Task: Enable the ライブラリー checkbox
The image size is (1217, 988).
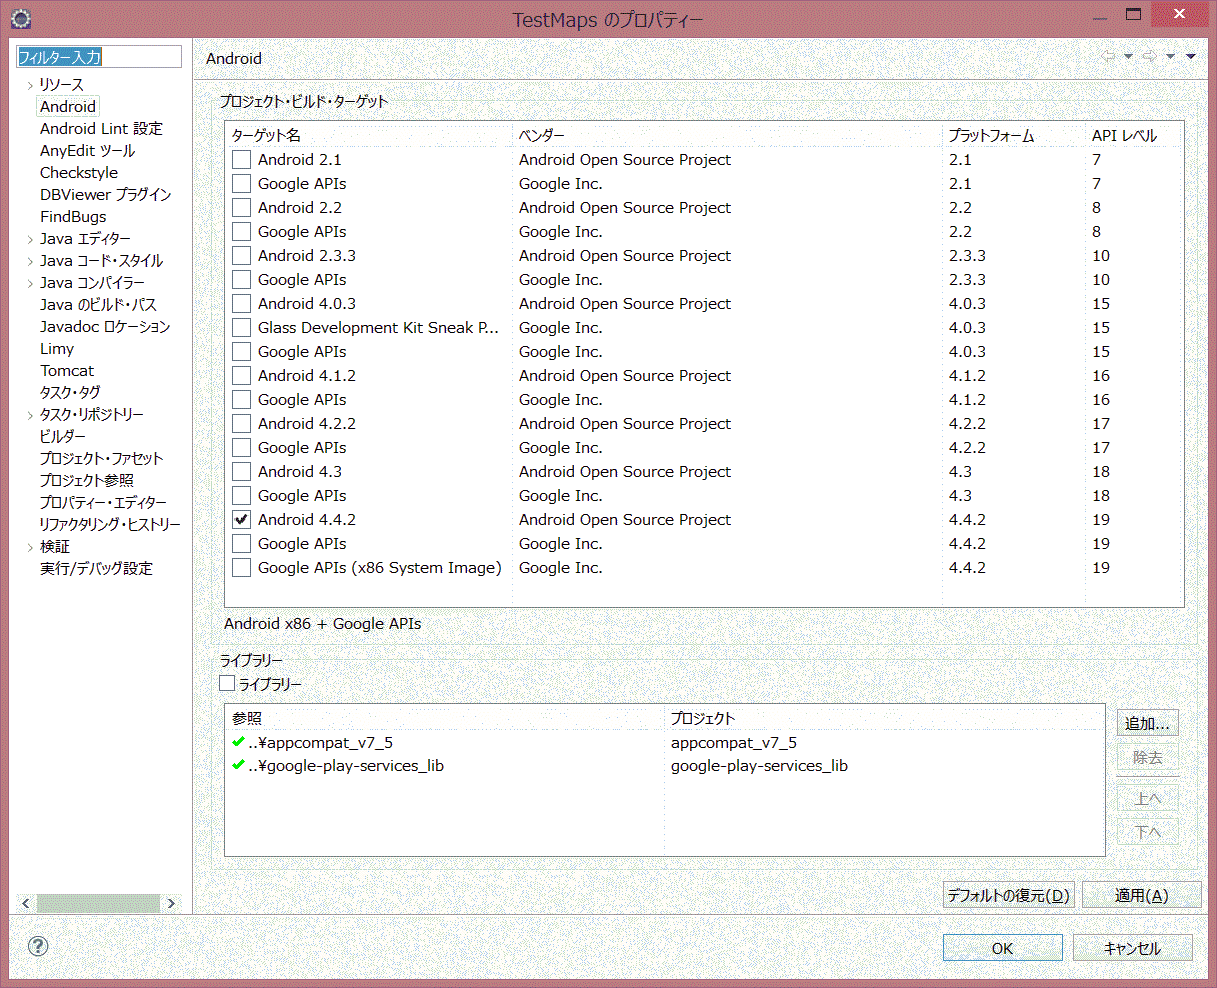Action: tap(227, 684)
